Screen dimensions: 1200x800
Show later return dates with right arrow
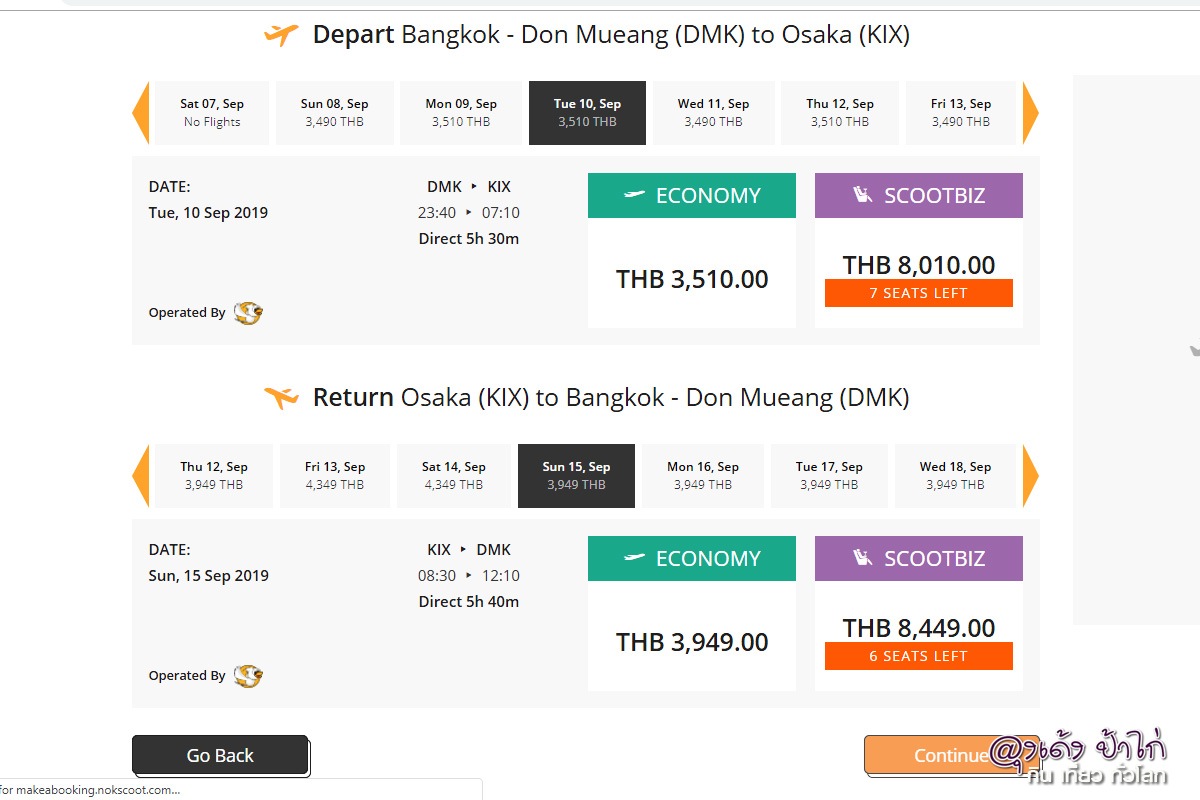(1030, 476)
